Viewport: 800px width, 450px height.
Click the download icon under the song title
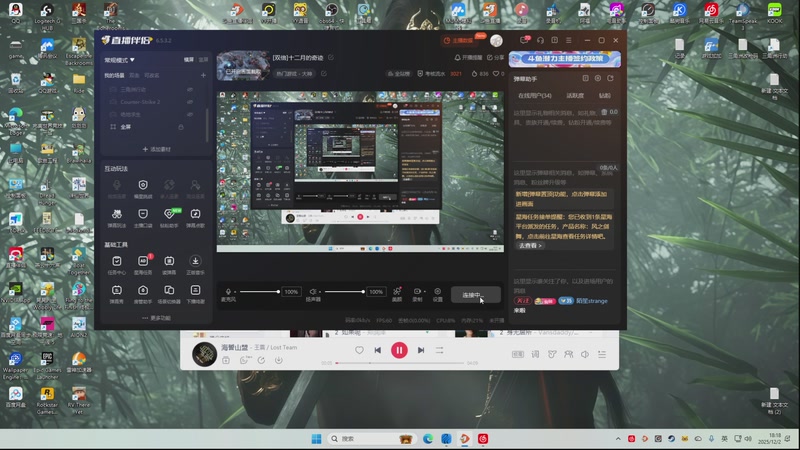pyautogui.click(x=279, y=360)
